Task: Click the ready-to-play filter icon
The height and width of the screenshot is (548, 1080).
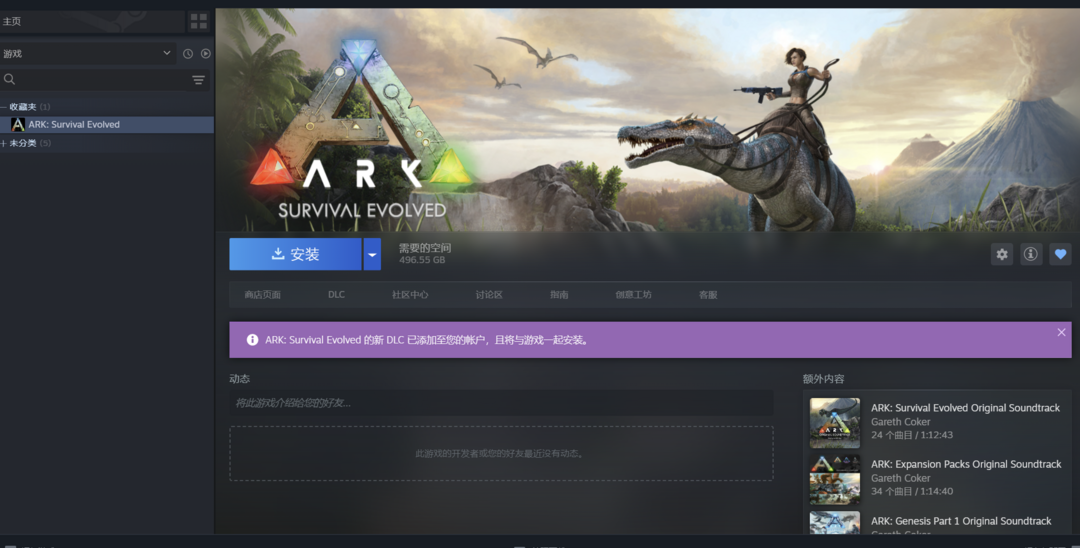Action: pos(205,54)
